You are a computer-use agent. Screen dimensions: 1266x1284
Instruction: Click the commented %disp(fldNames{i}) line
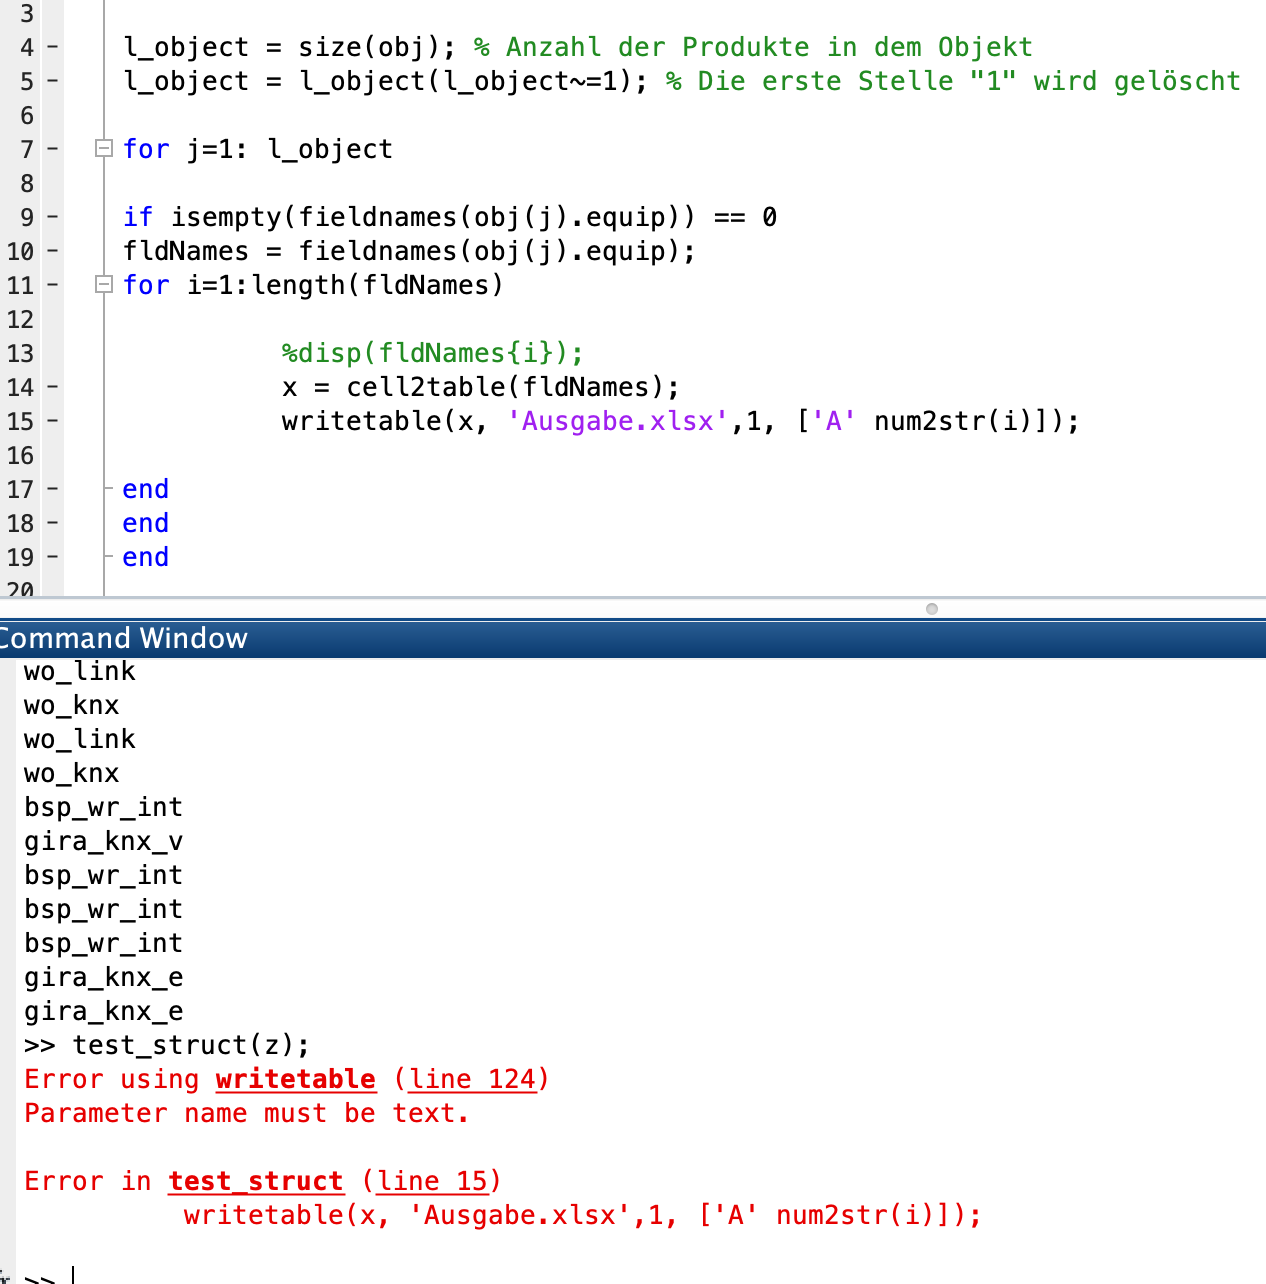click(432, 353)
